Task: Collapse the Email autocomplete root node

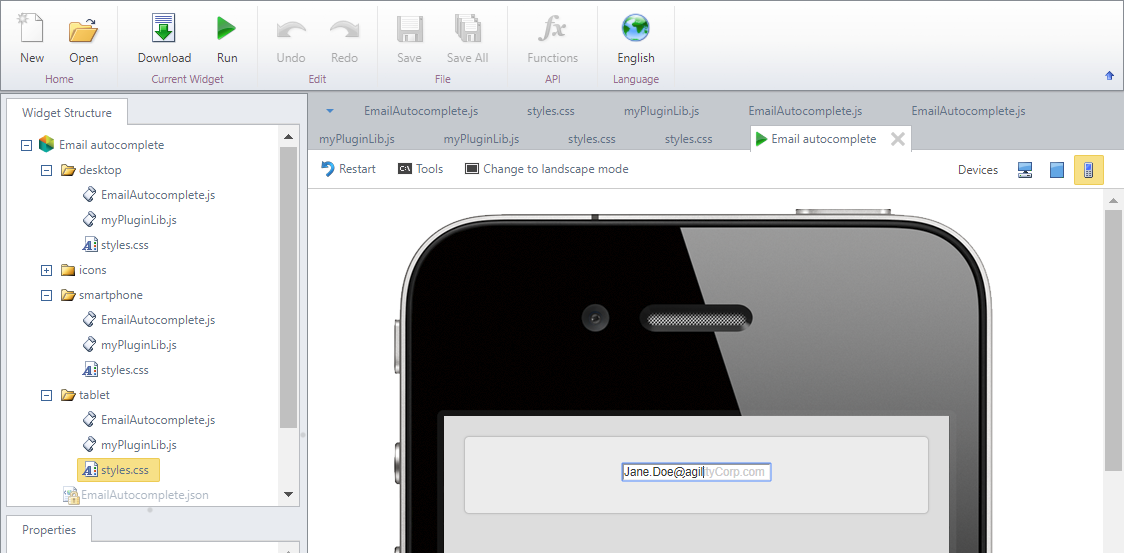Action: 27,145
